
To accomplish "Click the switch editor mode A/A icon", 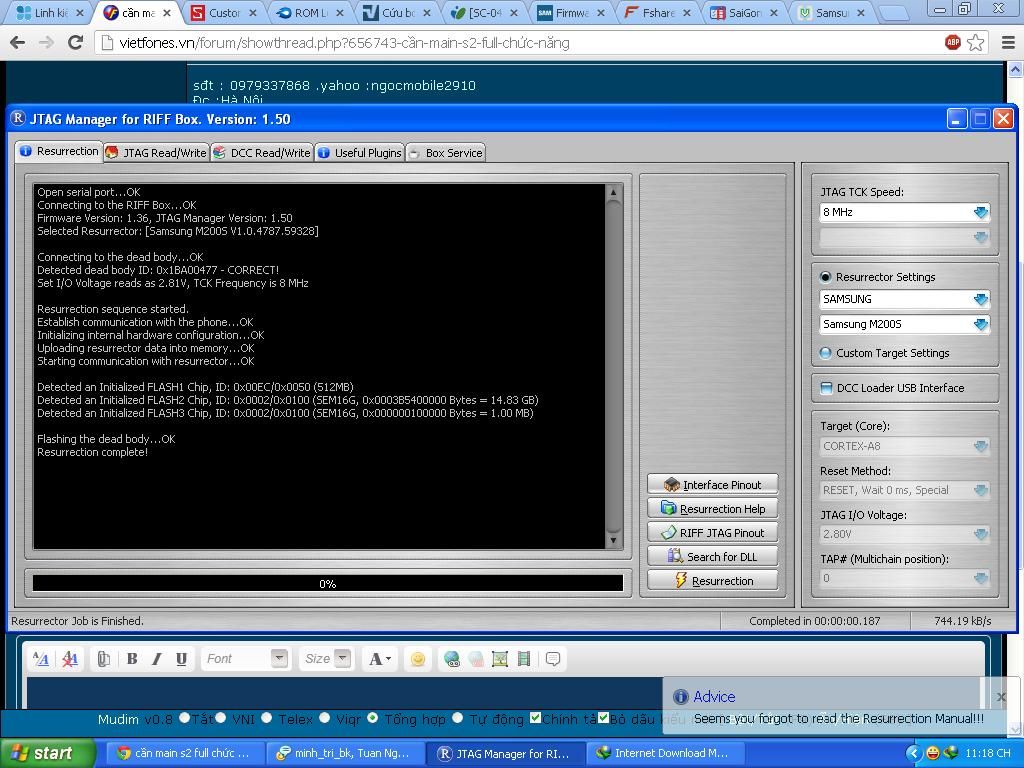I will (x=40, y=658).
